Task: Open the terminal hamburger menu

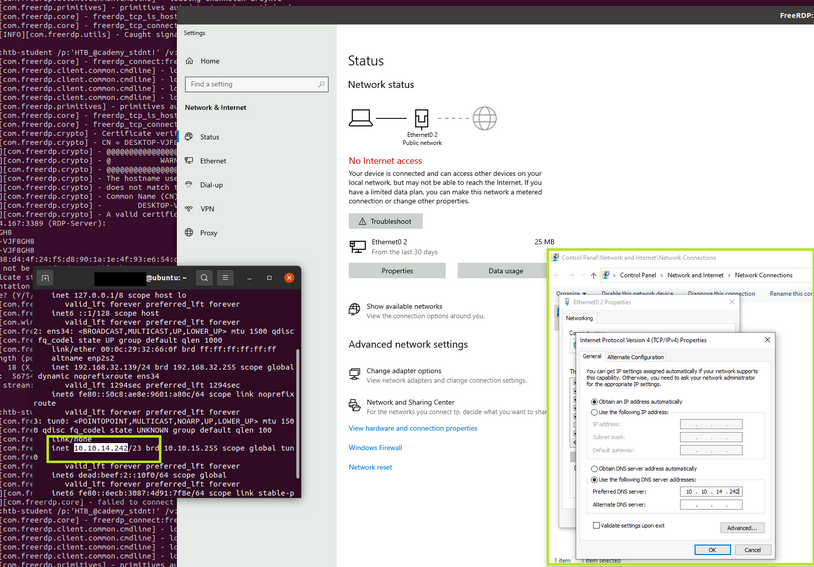Action: point(225,278)
